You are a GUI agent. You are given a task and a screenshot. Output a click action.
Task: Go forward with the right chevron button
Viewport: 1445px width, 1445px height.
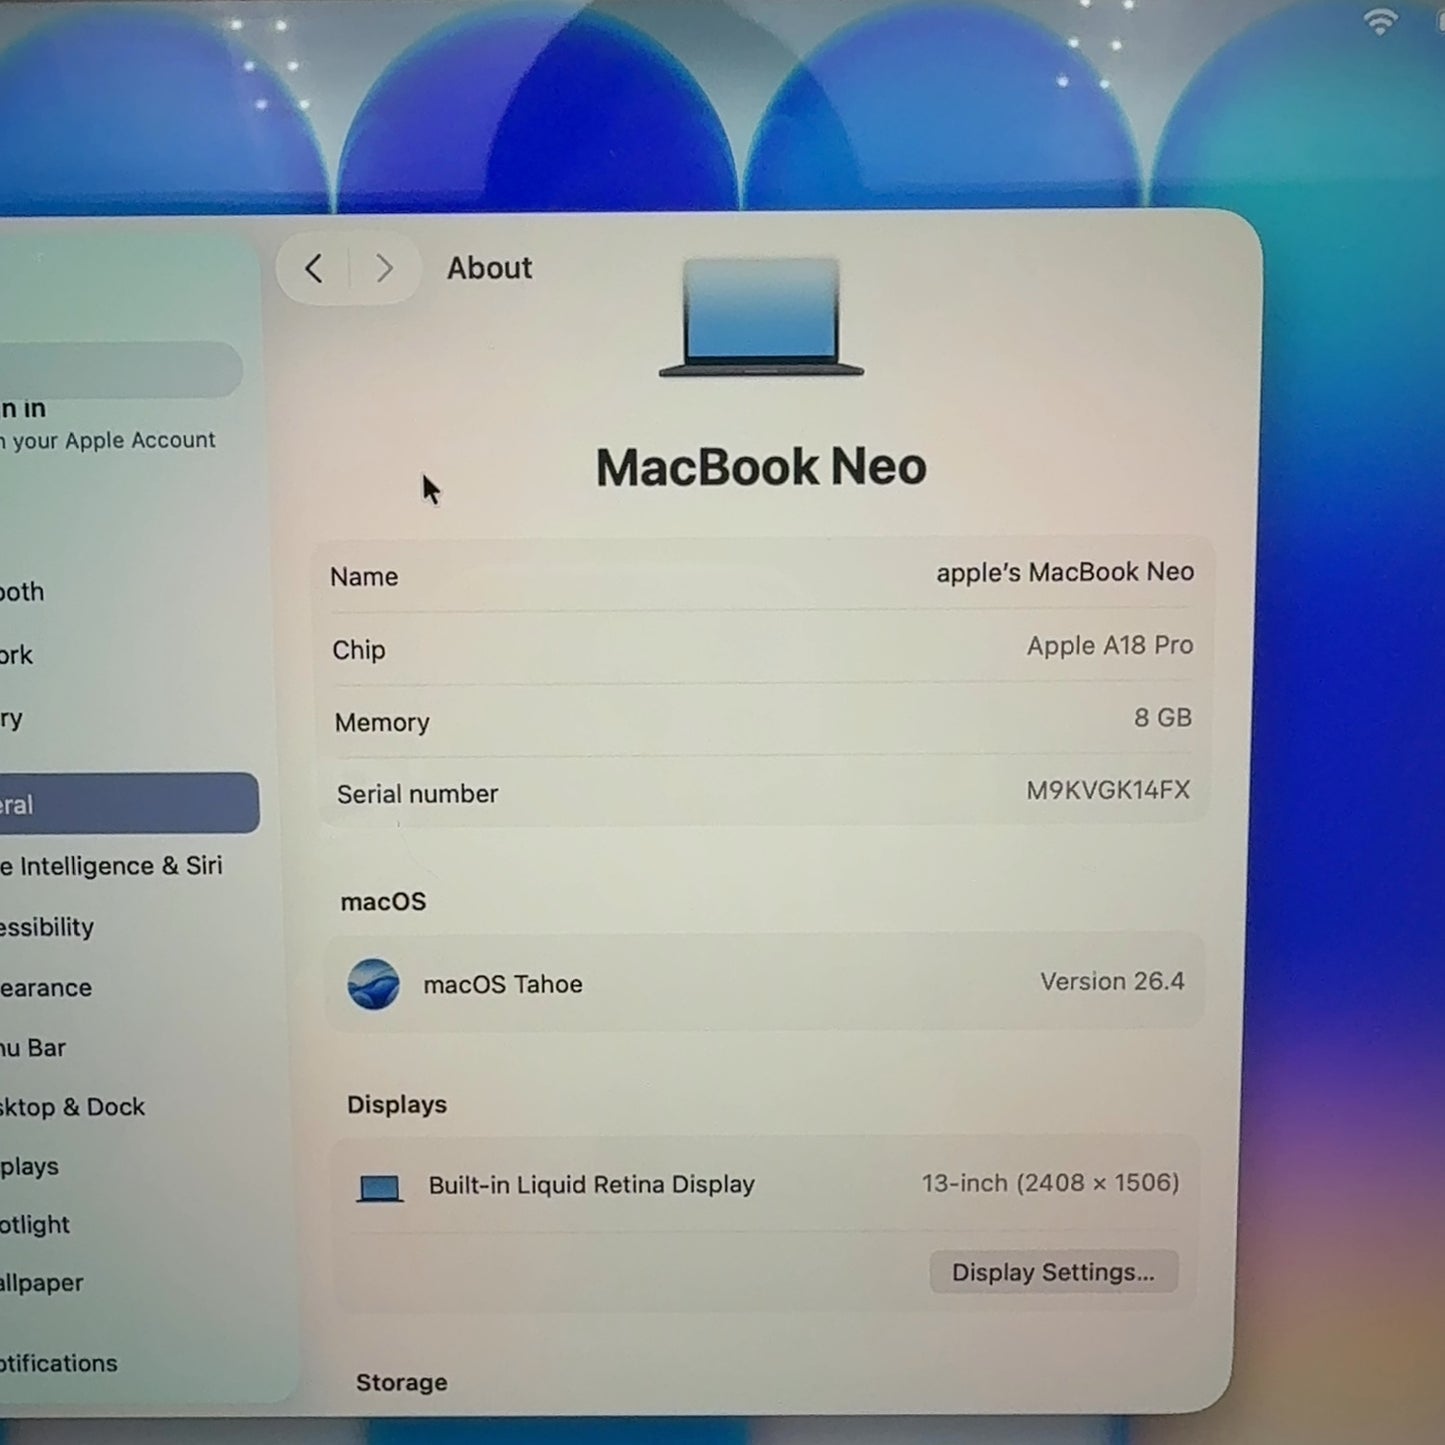click(385, 268)
